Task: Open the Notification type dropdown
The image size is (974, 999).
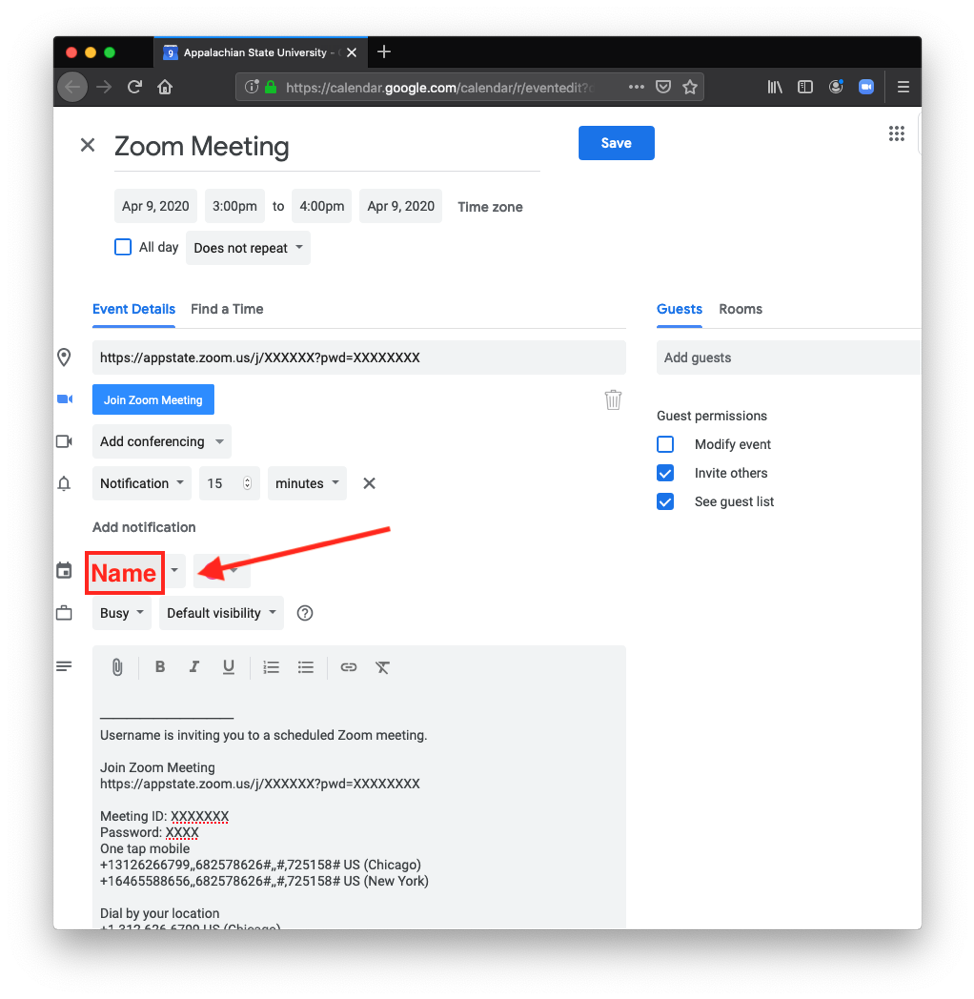Action: [142, 484]
